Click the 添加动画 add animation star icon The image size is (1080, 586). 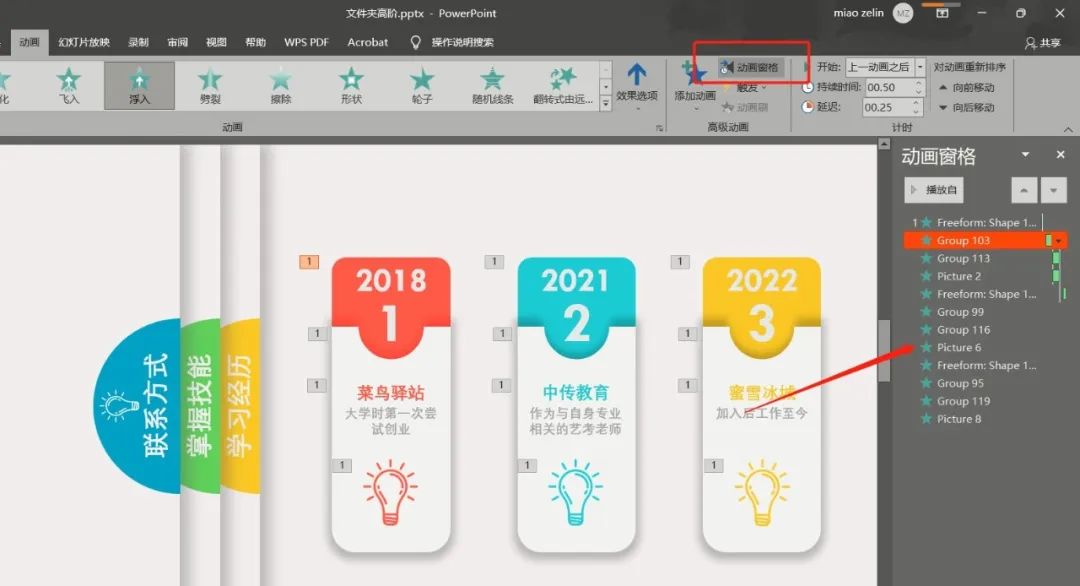[x=694, y=73]
